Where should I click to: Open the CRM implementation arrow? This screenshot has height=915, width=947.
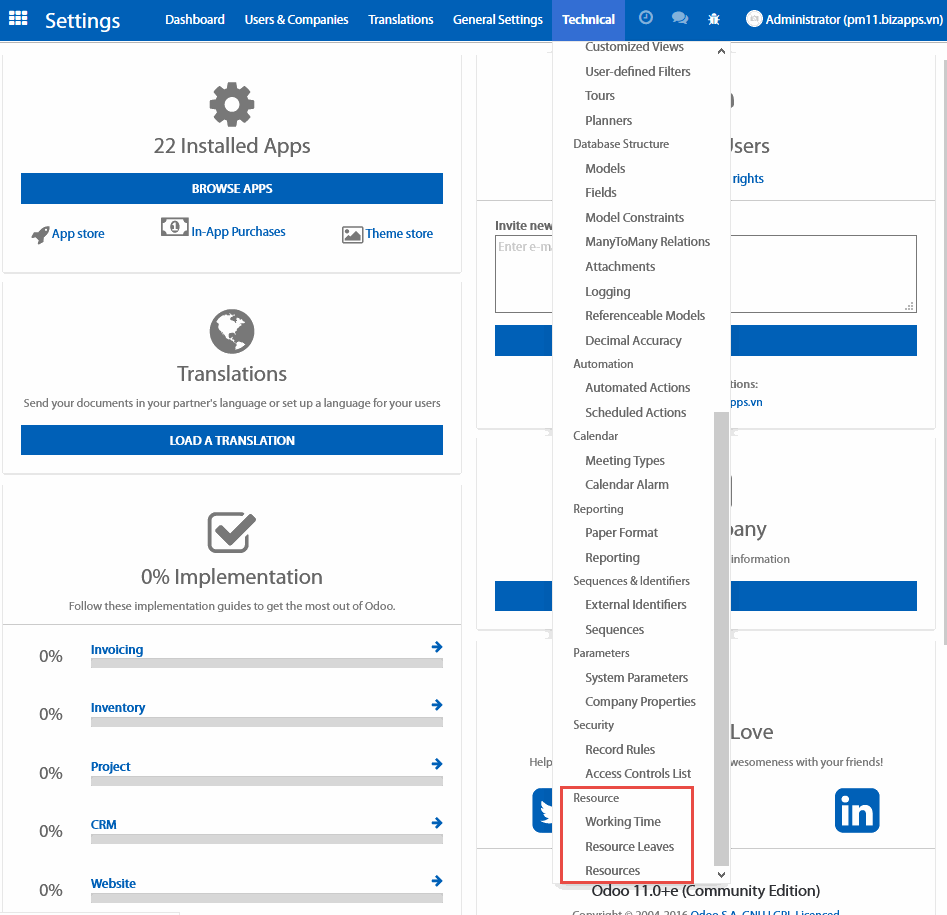(437, 823)
